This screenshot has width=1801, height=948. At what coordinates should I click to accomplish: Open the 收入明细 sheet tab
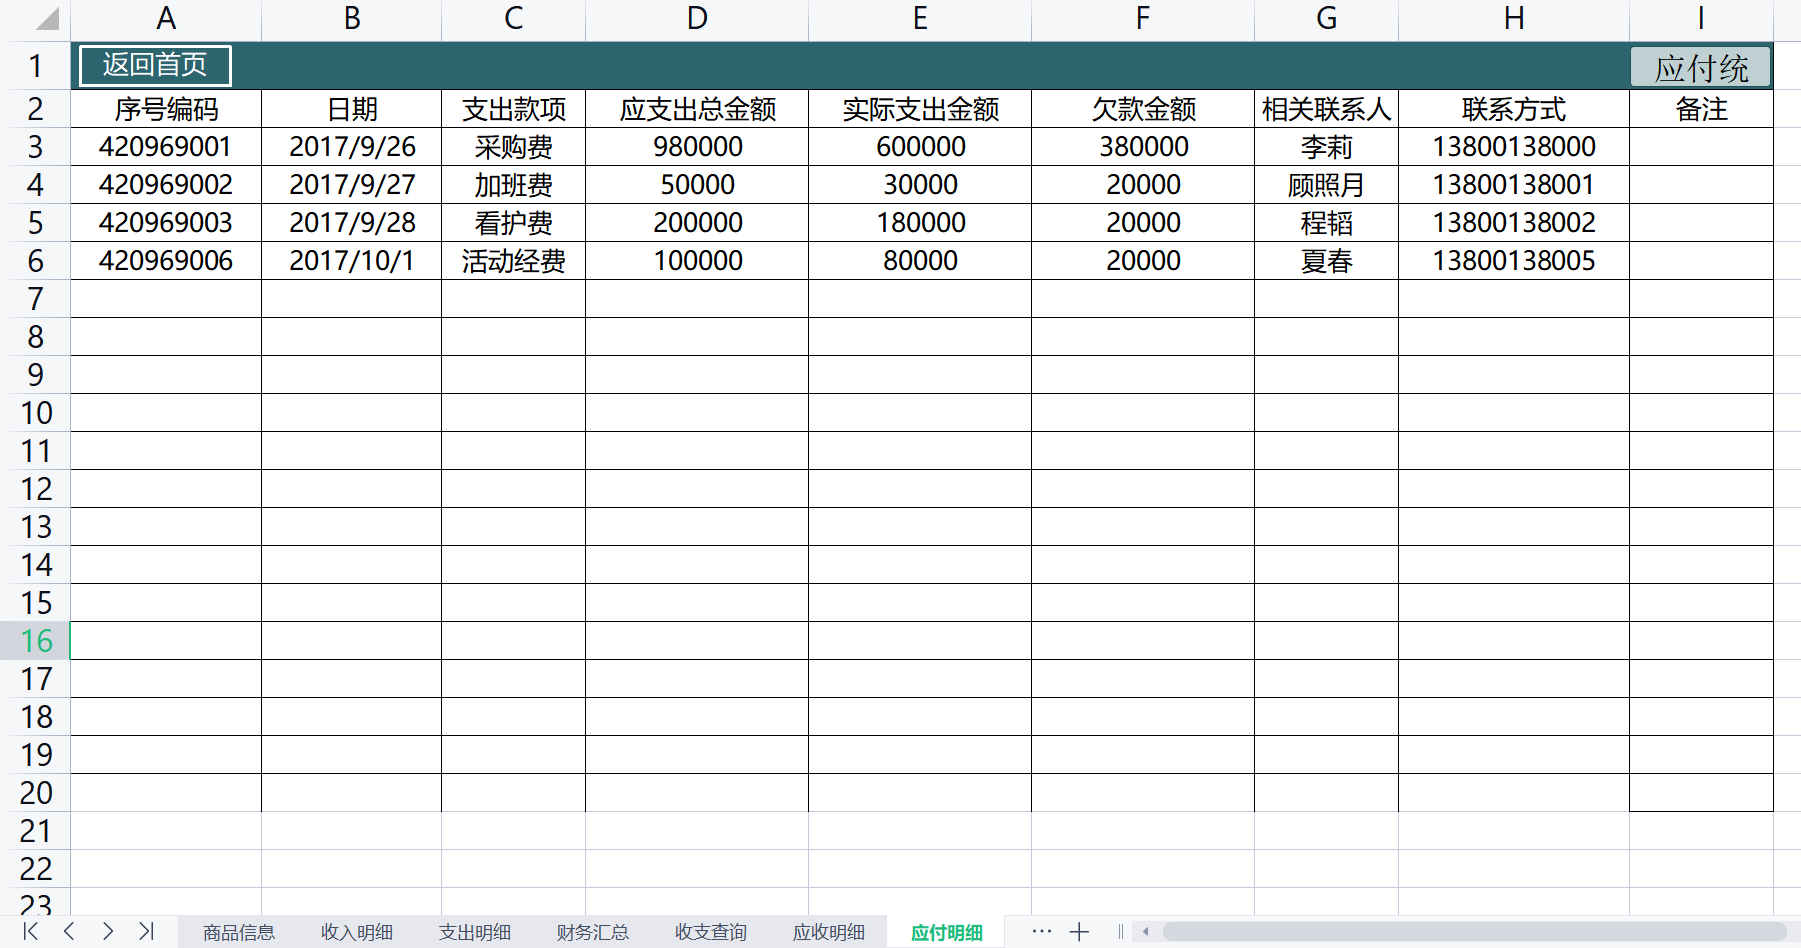click(356, 931)
